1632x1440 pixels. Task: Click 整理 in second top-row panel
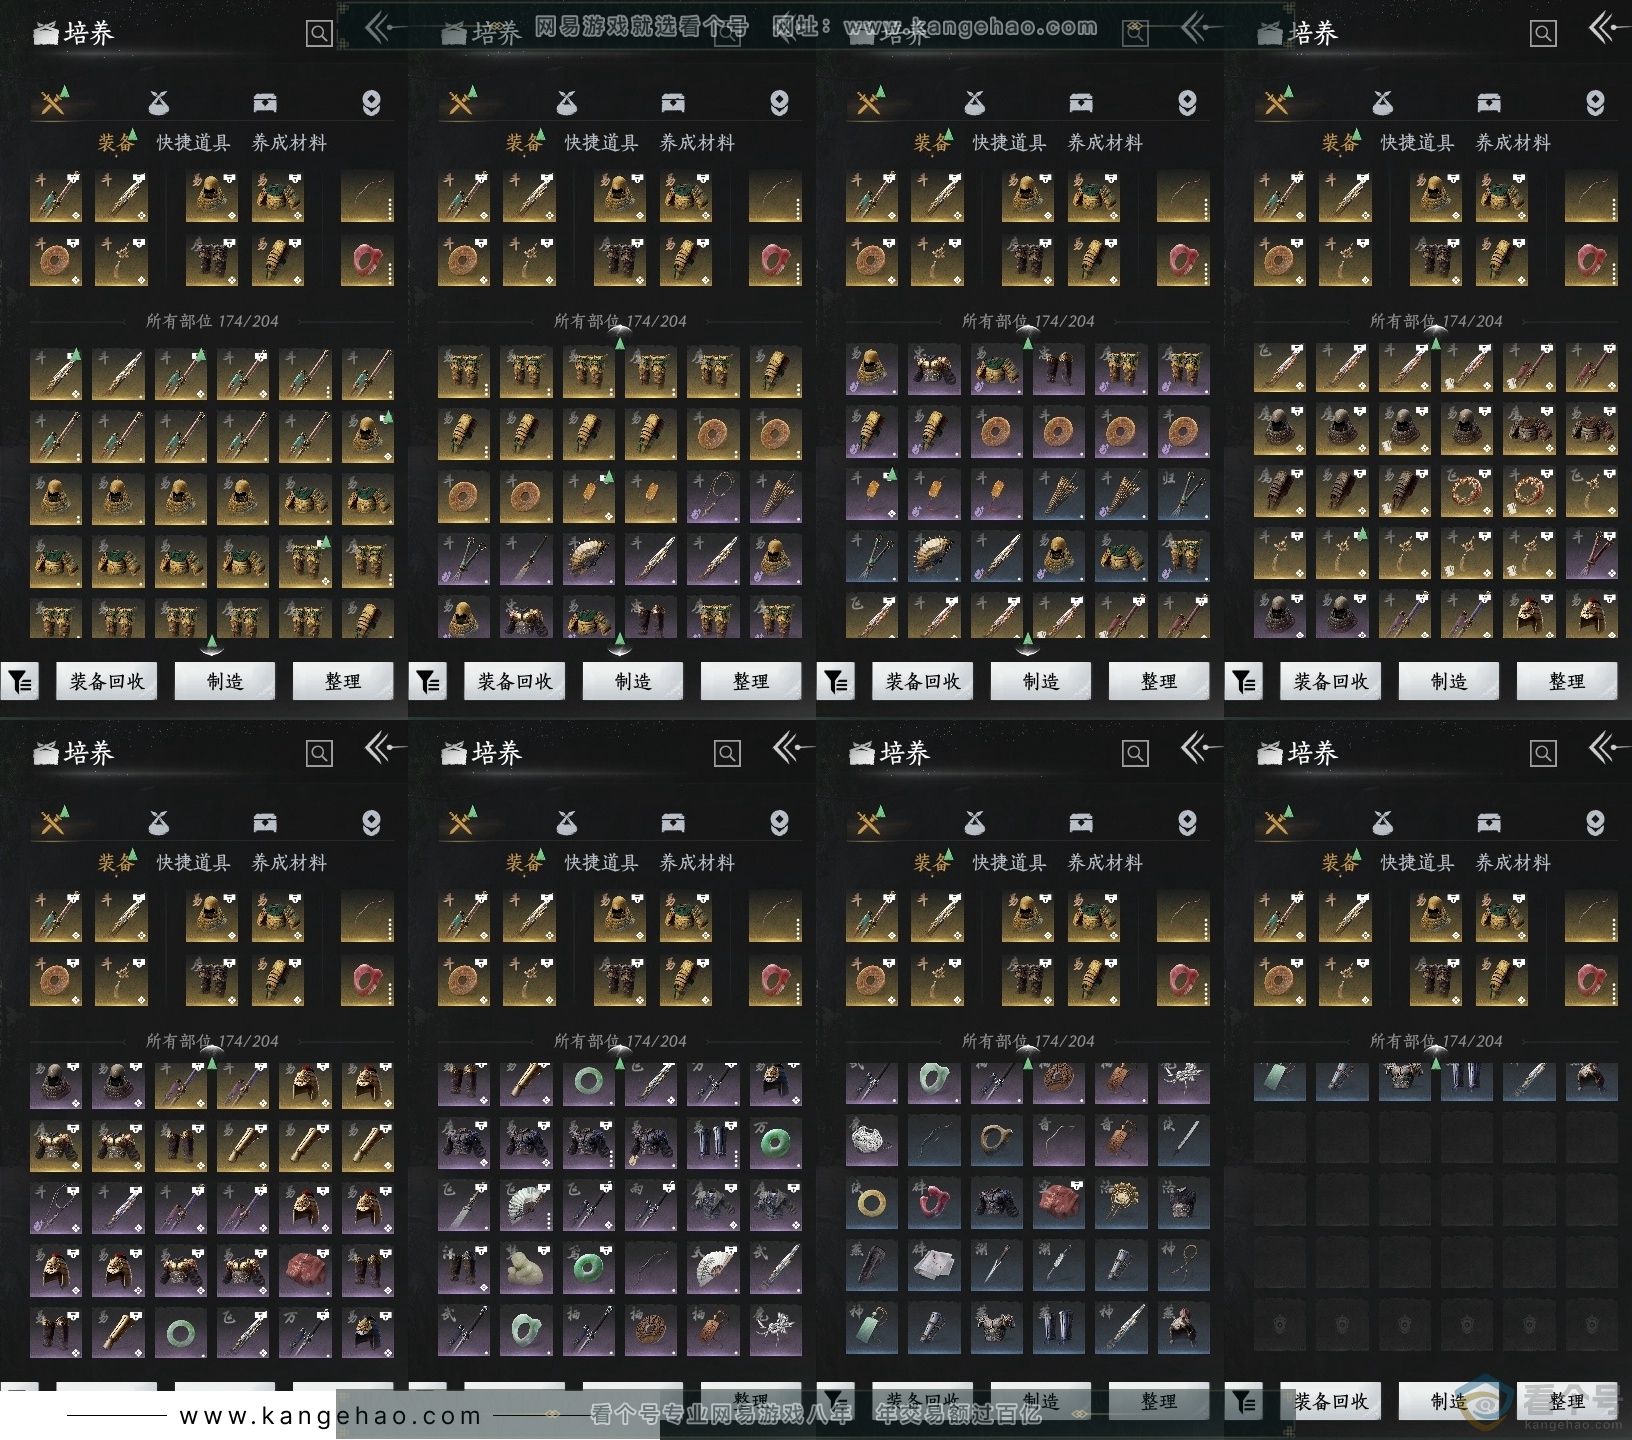point(751,681)
